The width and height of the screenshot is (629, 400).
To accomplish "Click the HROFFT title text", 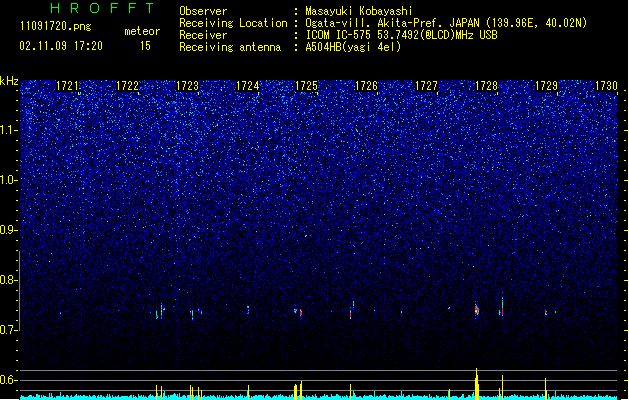I will pyautogui.click(x=103, y=8).
